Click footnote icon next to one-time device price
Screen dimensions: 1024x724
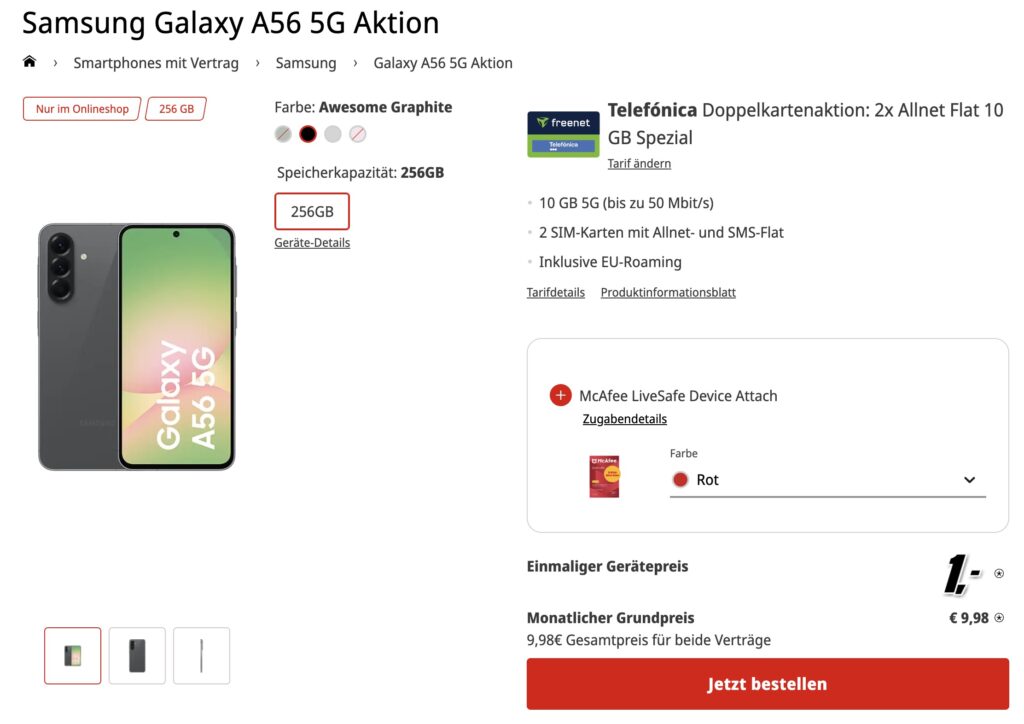pyautogui.click(x=998, y=574)
